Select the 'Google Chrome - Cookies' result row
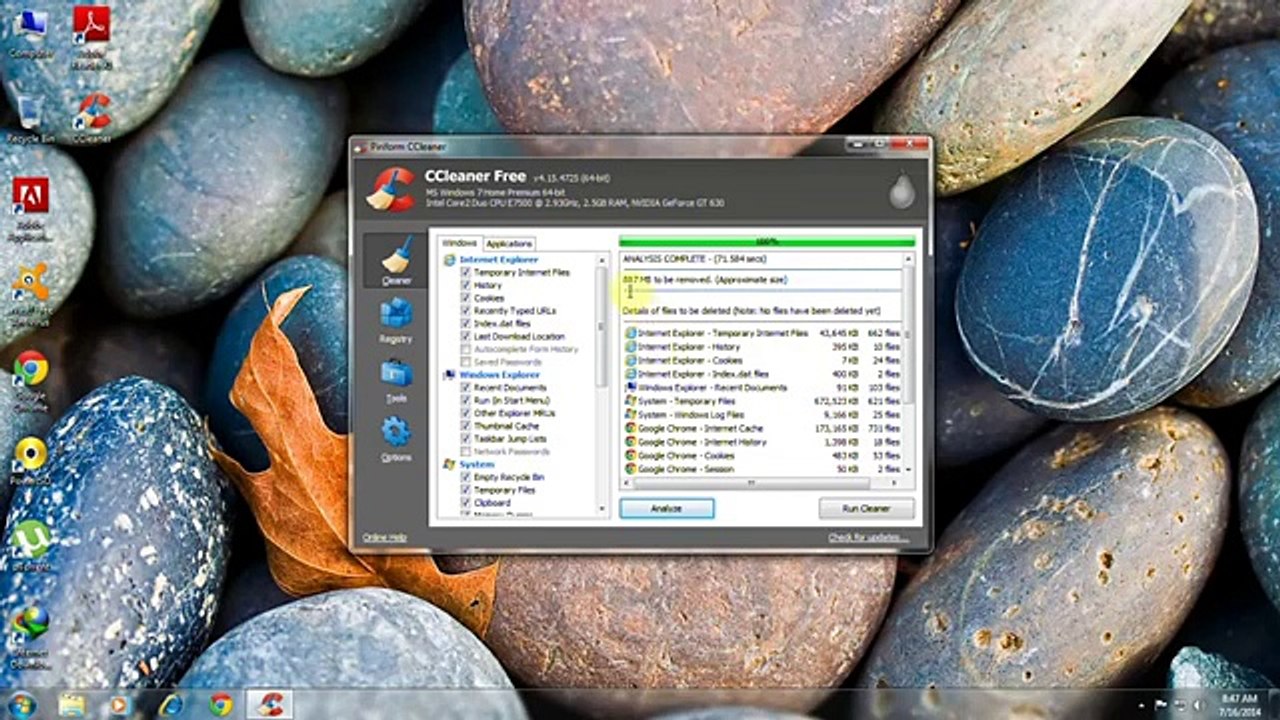 point(762,455)
